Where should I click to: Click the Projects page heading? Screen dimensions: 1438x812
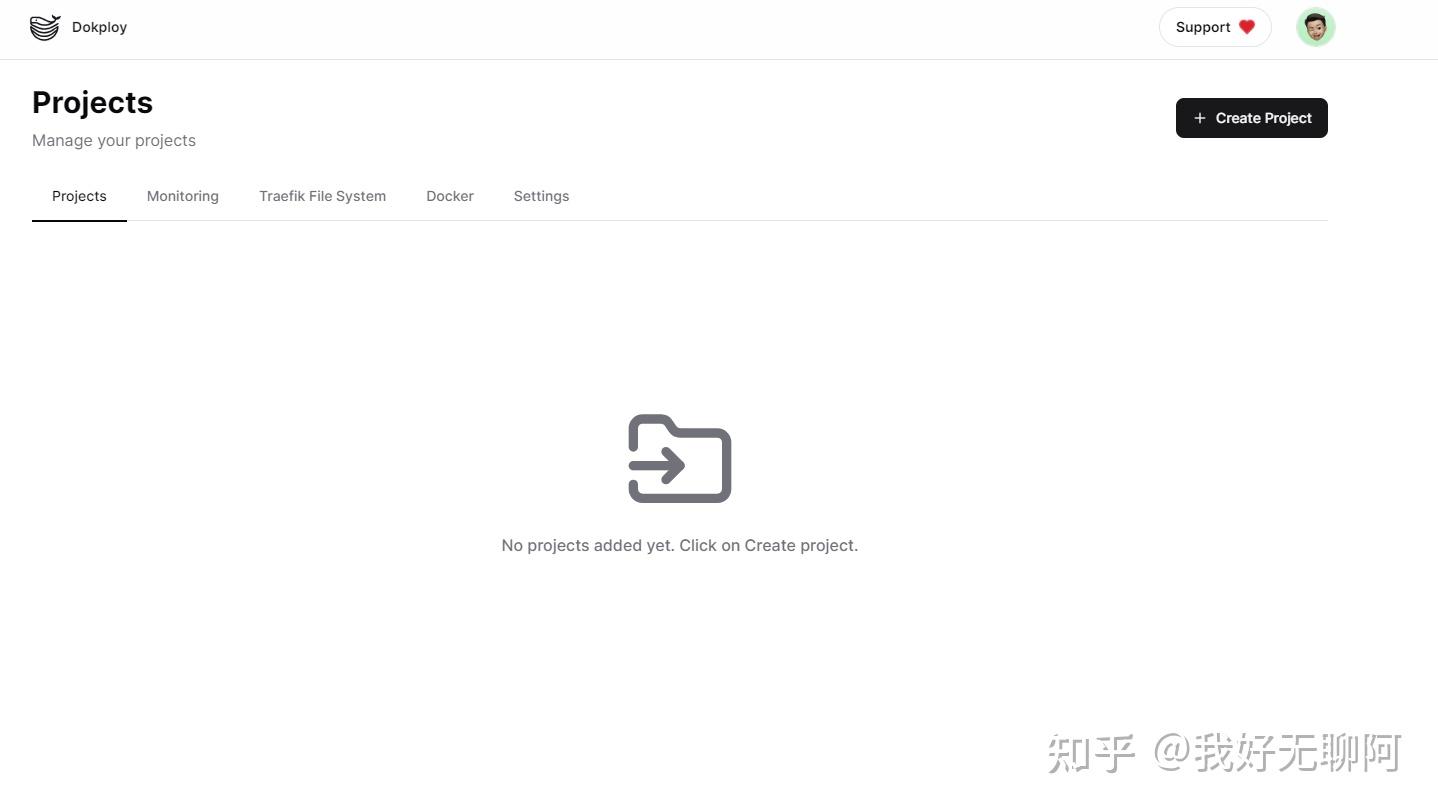(92, 102)
